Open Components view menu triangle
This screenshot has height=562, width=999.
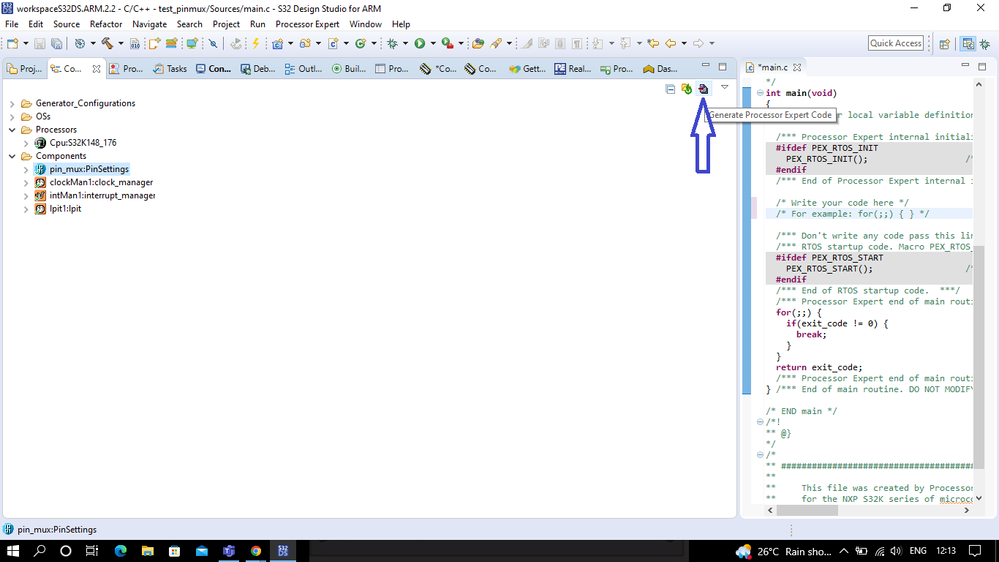click(724, 88)
